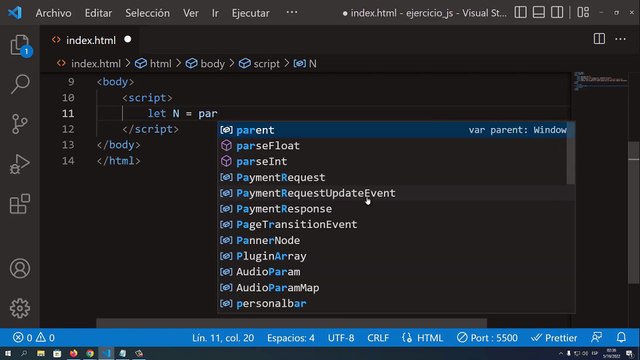Toggle the bottom panel layout icon
Image resolution: width=640 pixels, height=360 pixels.
[x=539, y=12]
